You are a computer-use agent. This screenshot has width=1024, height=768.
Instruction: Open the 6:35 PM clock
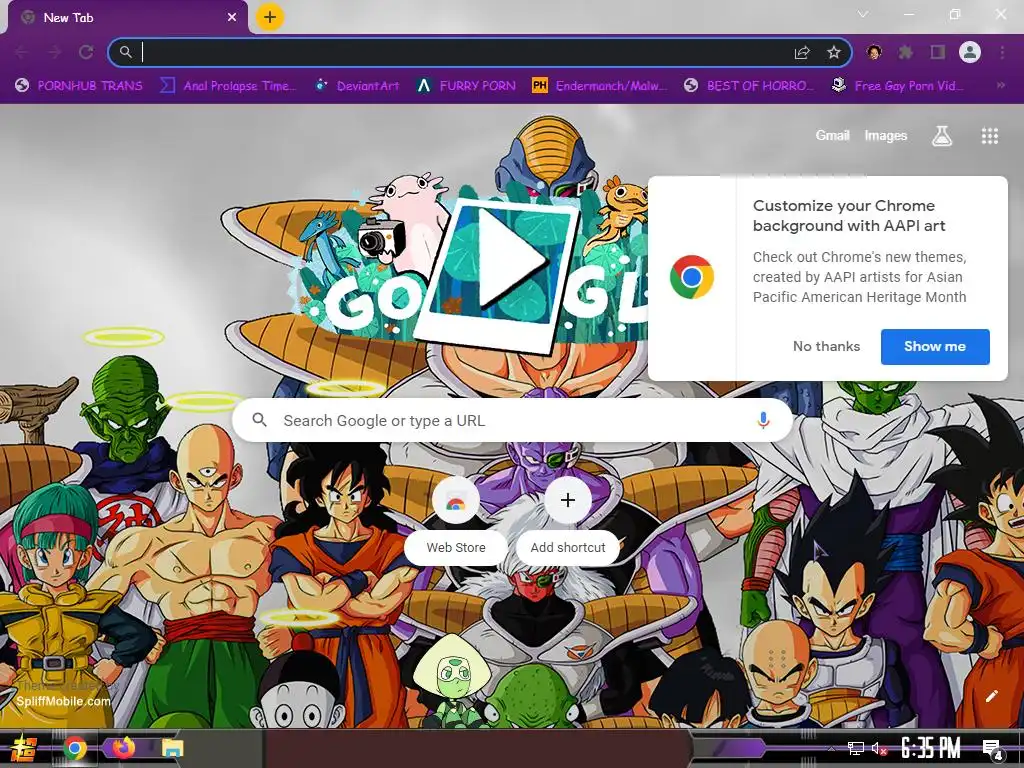point(931,748)
